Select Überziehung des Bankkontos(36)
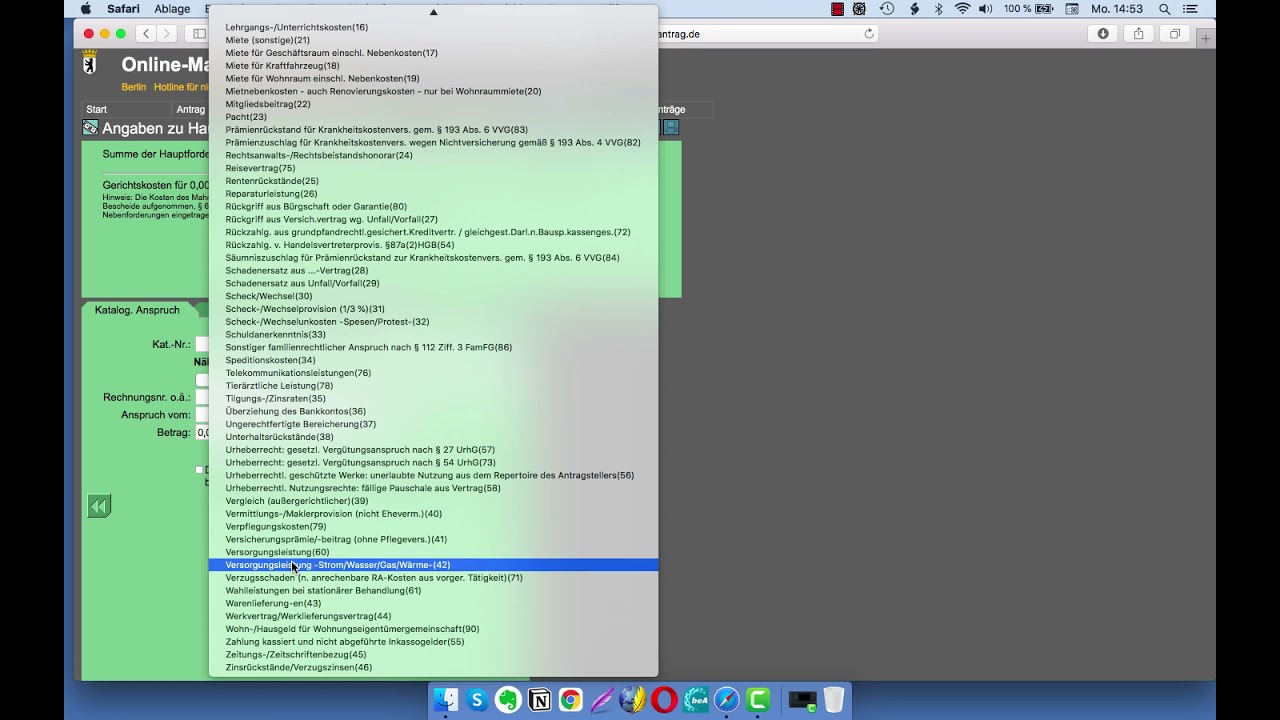This screenshot has height=720, width=1280. pyautogui.click(x=433, y=411)
